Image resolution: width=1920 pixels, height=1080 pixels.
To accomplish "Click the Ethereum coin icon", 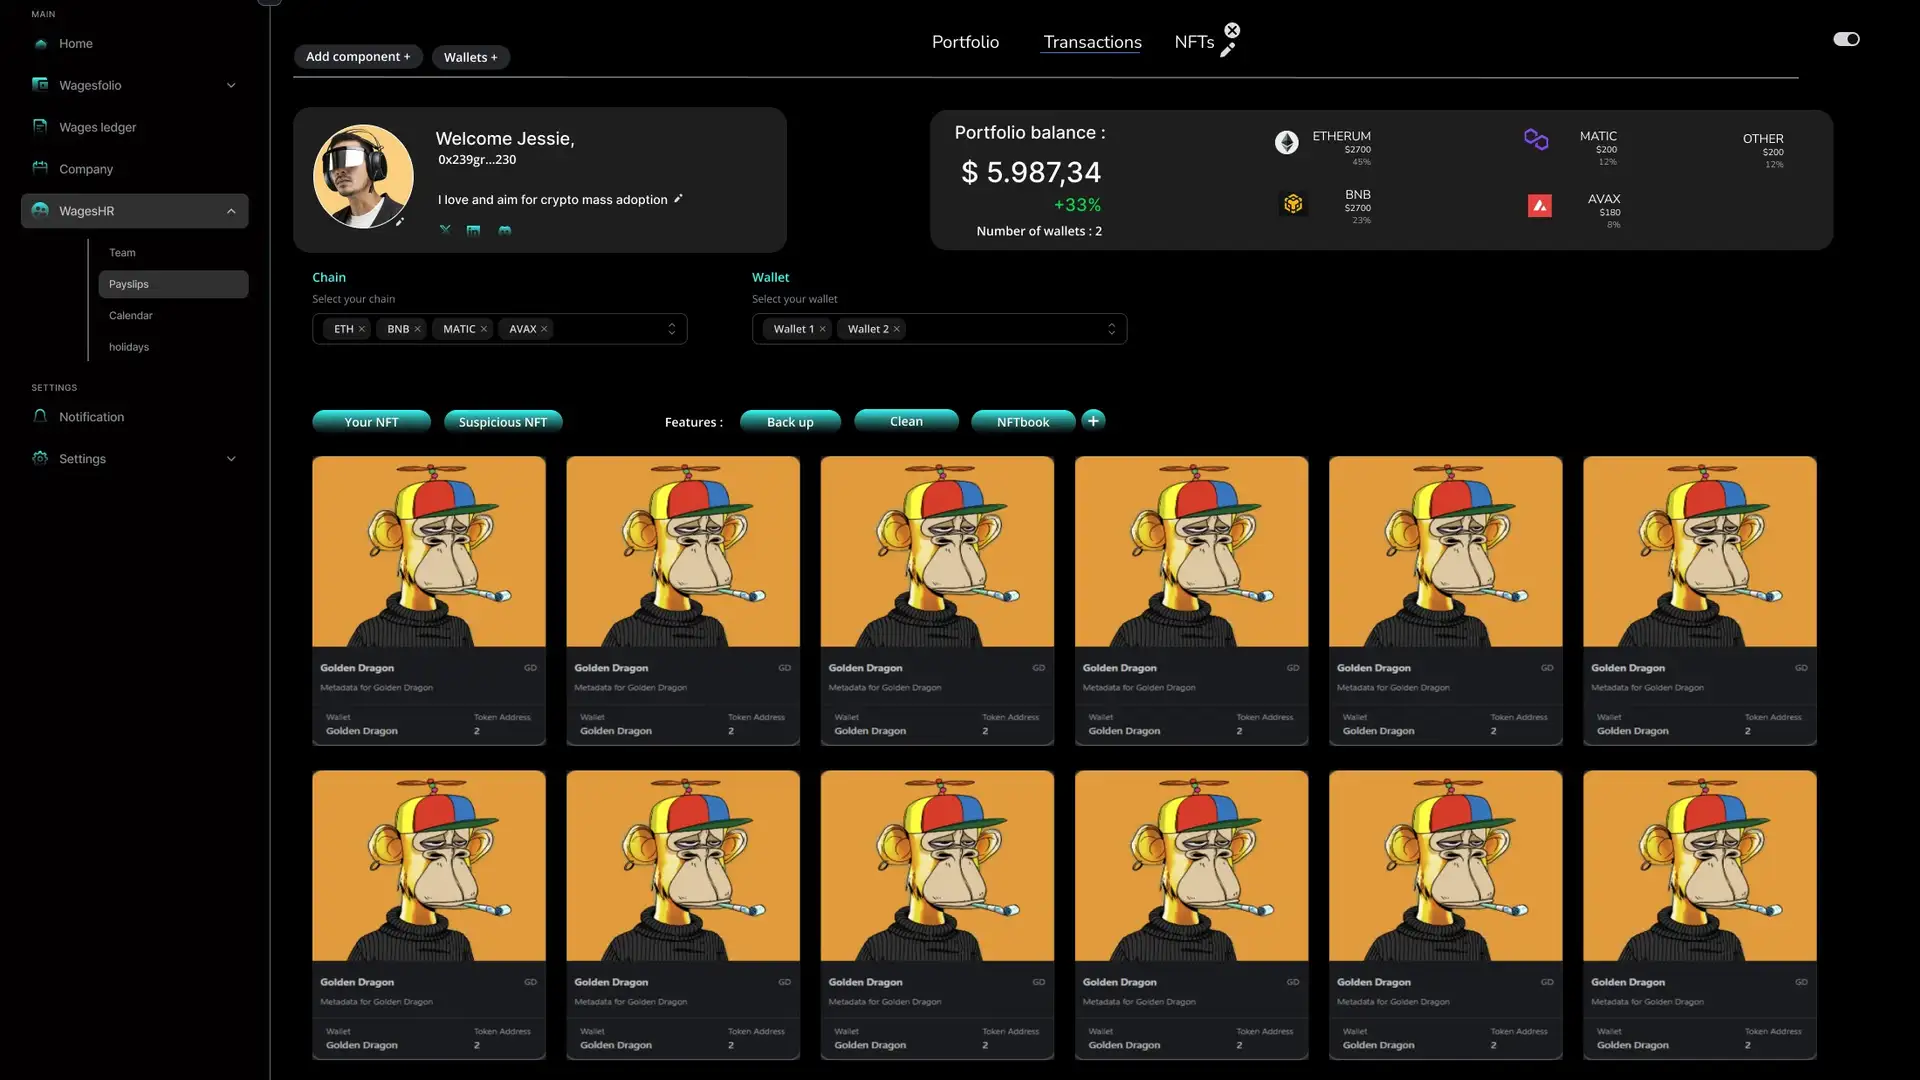I will click(1287, 142).
